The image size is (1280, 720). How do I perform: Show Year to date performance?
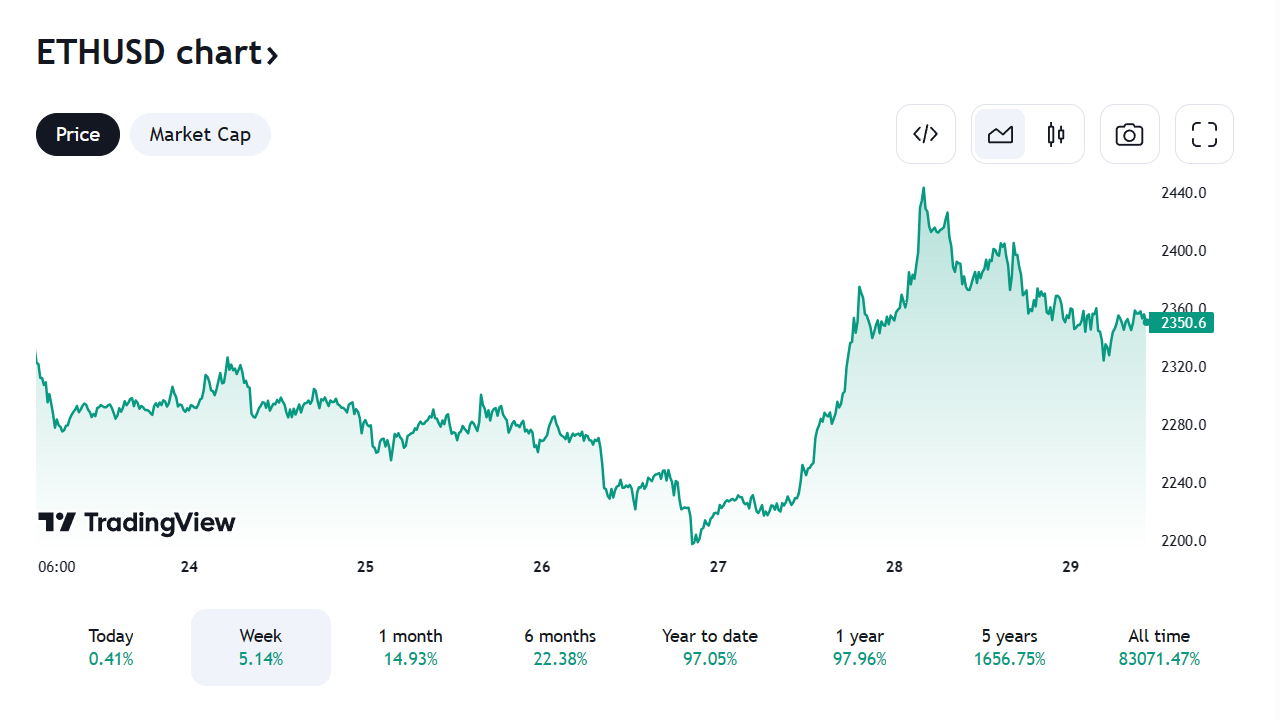[x=710, y=647]
